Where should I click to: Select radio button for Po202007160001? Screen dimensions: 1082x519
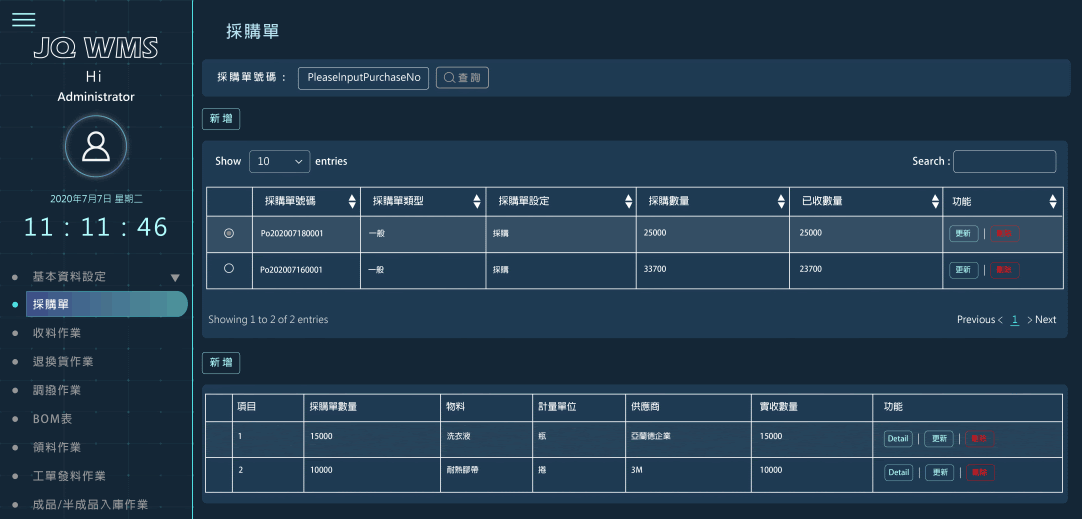(229, 268)
